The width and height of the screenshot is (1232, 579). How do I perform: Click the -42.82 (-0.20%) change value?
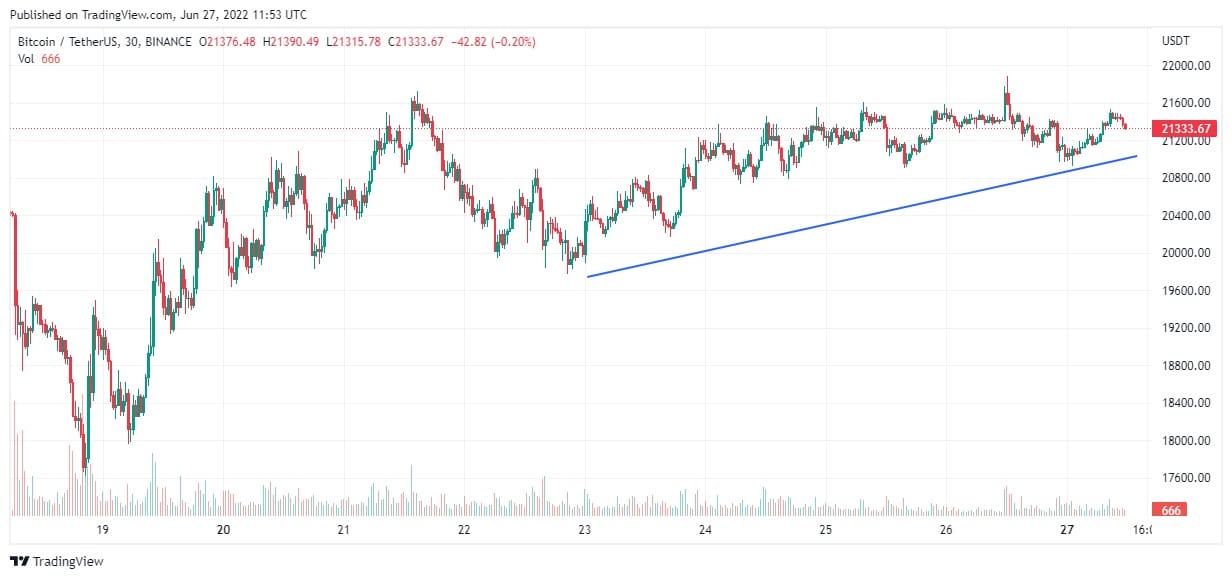coord(495,41)
